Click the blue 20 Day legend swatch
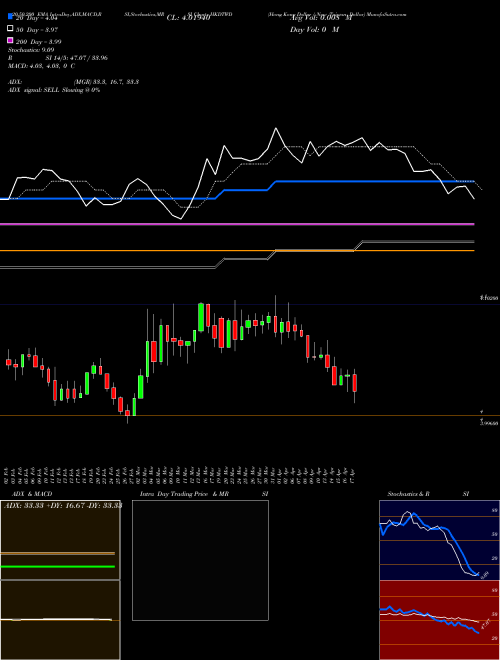500x660 pixels. (x=10, y=17)
